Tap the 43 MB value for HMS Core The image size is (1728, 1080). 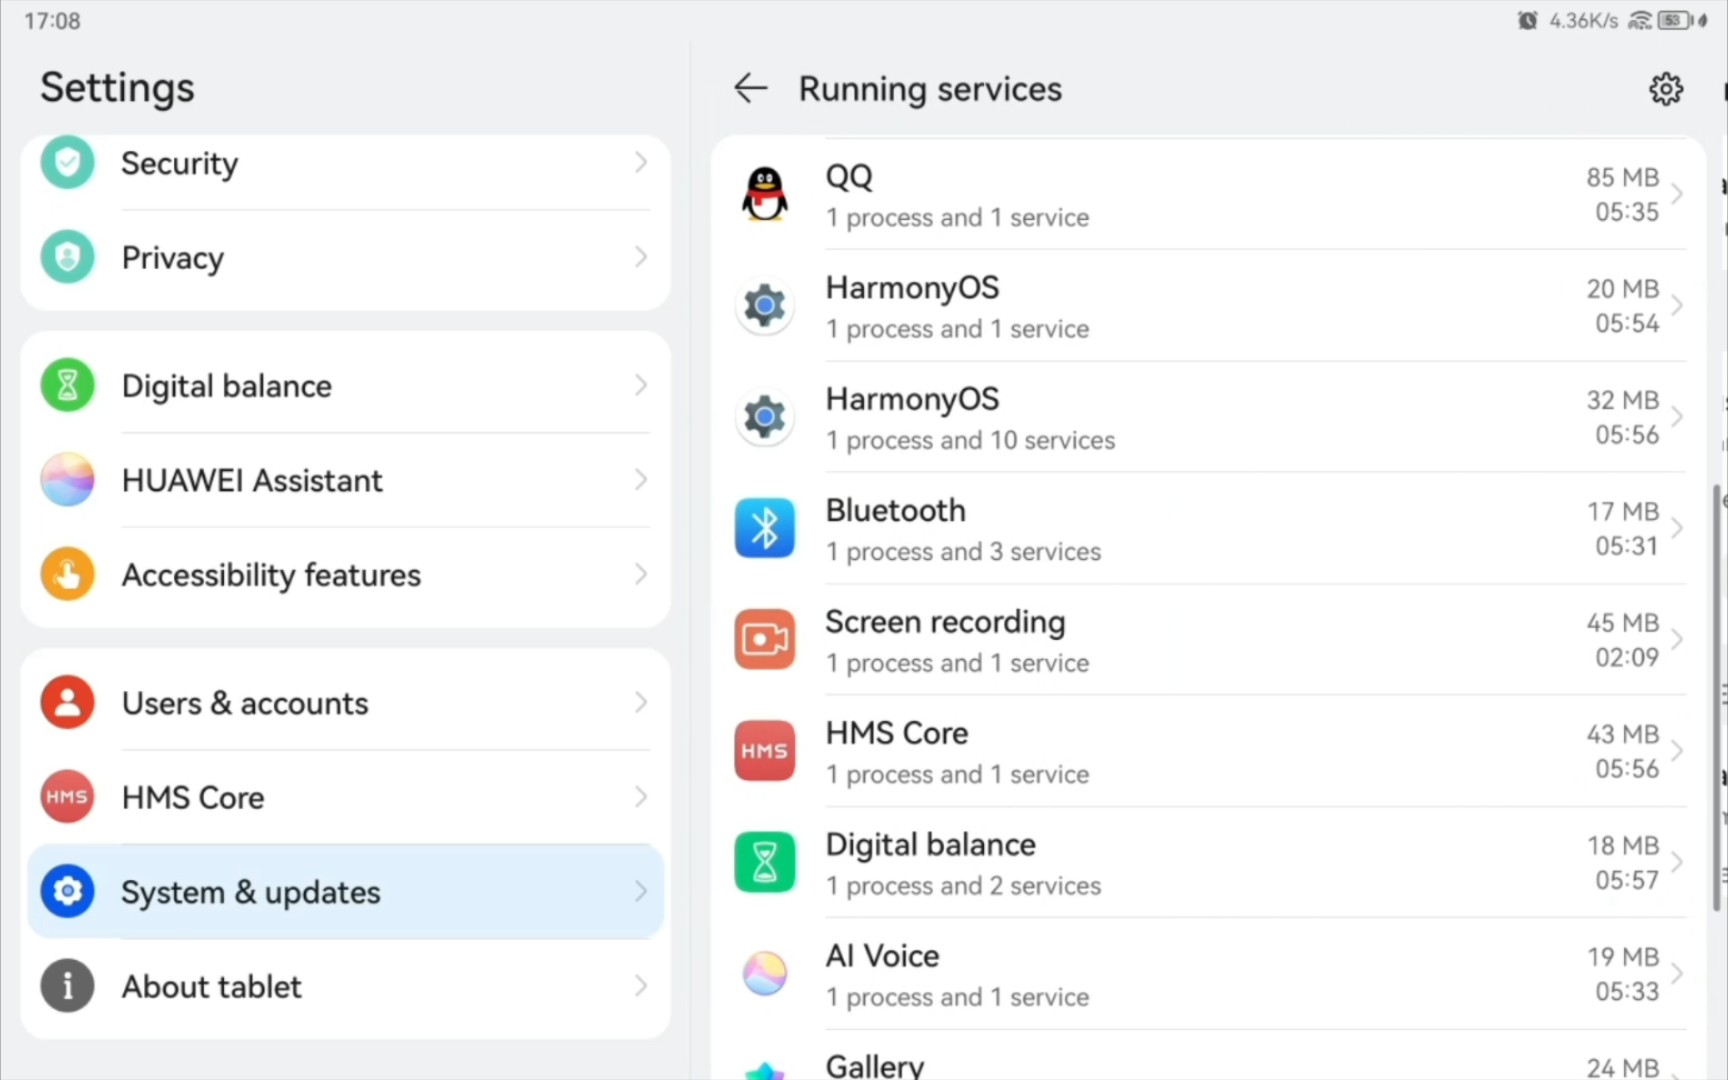coord(1622,734)
